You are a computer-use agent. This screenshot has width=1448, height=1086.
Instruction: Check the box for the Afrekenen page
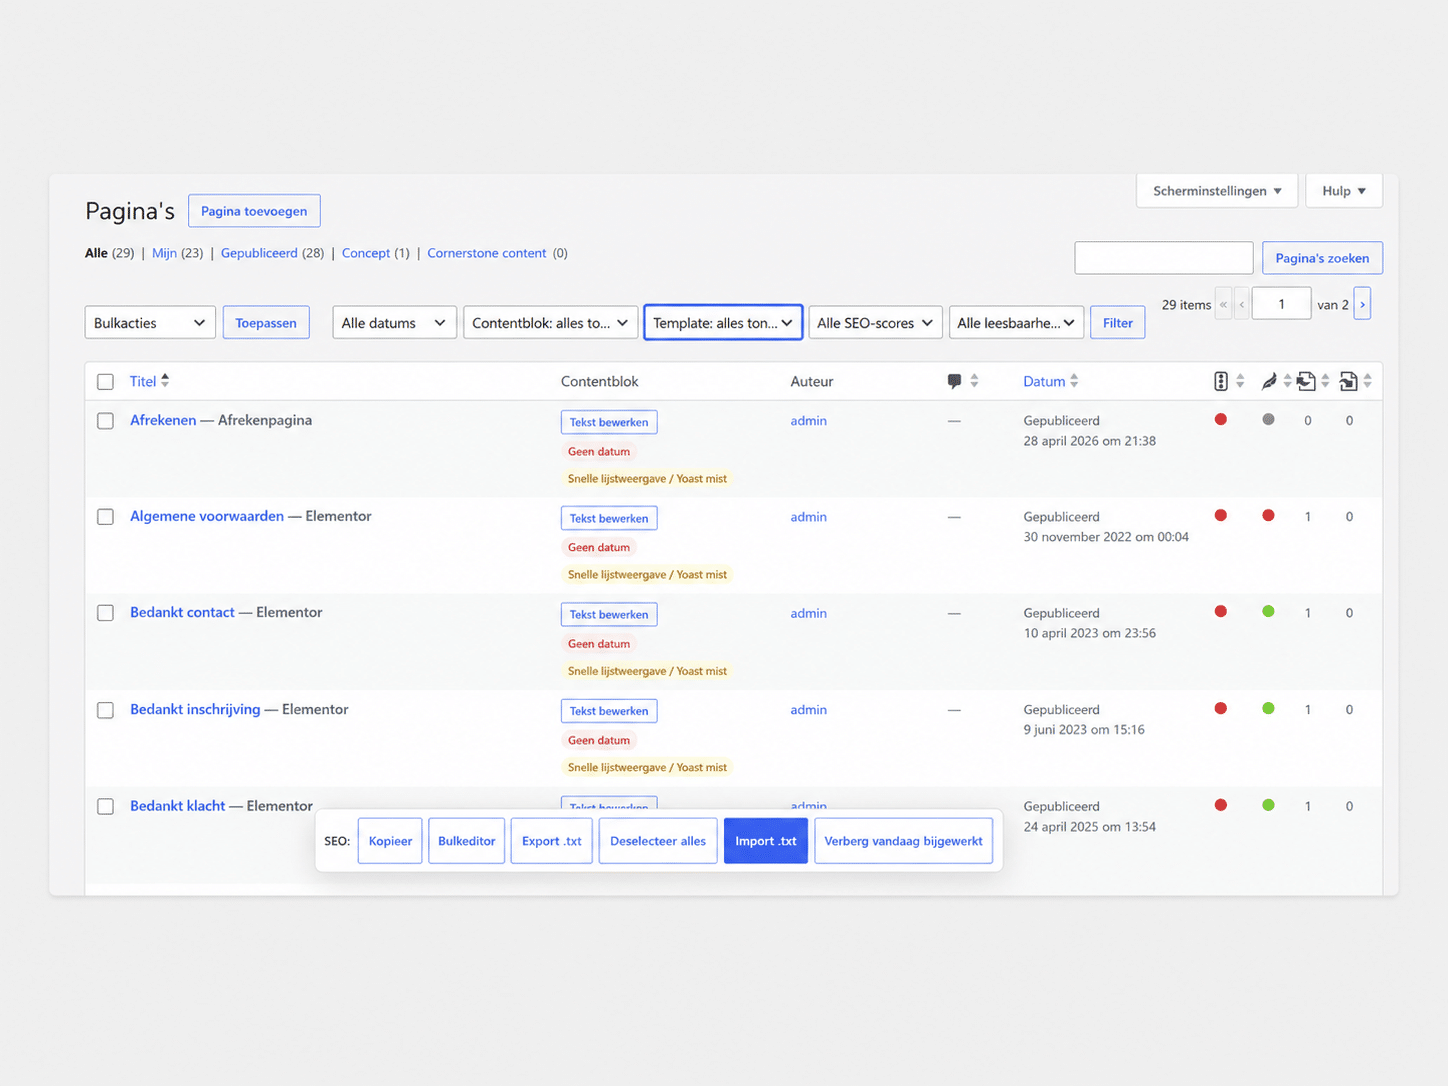(105, 421)
